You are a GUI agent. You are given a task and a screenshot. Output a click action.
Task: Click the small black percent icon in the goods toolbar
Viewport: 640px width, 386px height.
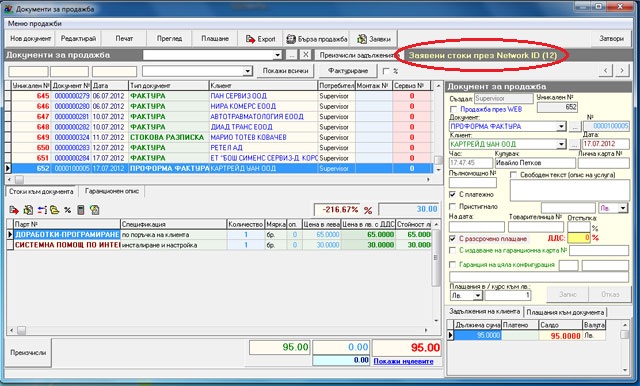[x=67, y=210]
